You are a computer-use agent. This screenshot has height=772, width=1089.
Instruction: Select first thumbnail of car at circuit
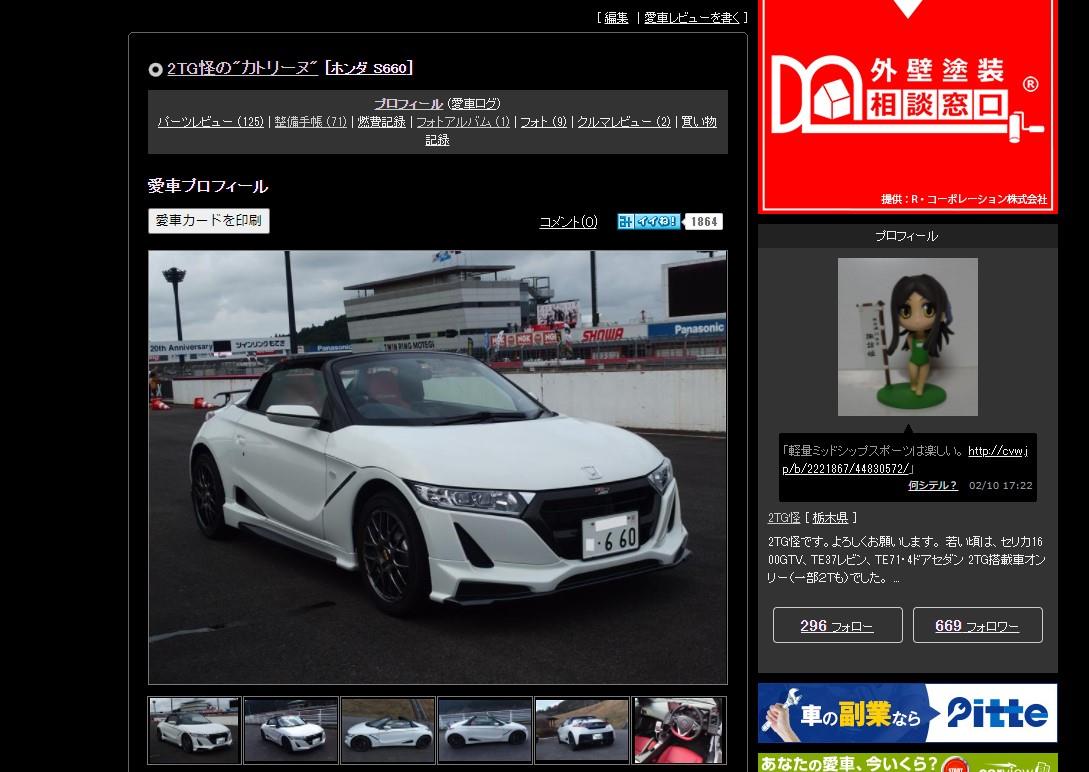click(x=194, y=731)
